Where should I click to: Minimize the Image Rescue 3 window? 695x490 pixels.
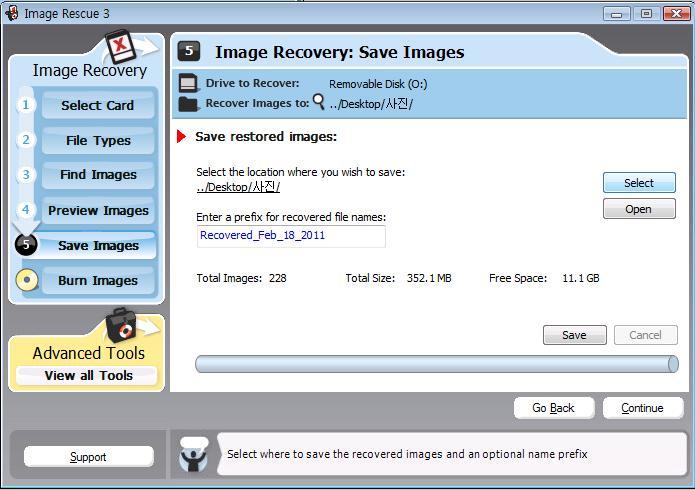616,14
